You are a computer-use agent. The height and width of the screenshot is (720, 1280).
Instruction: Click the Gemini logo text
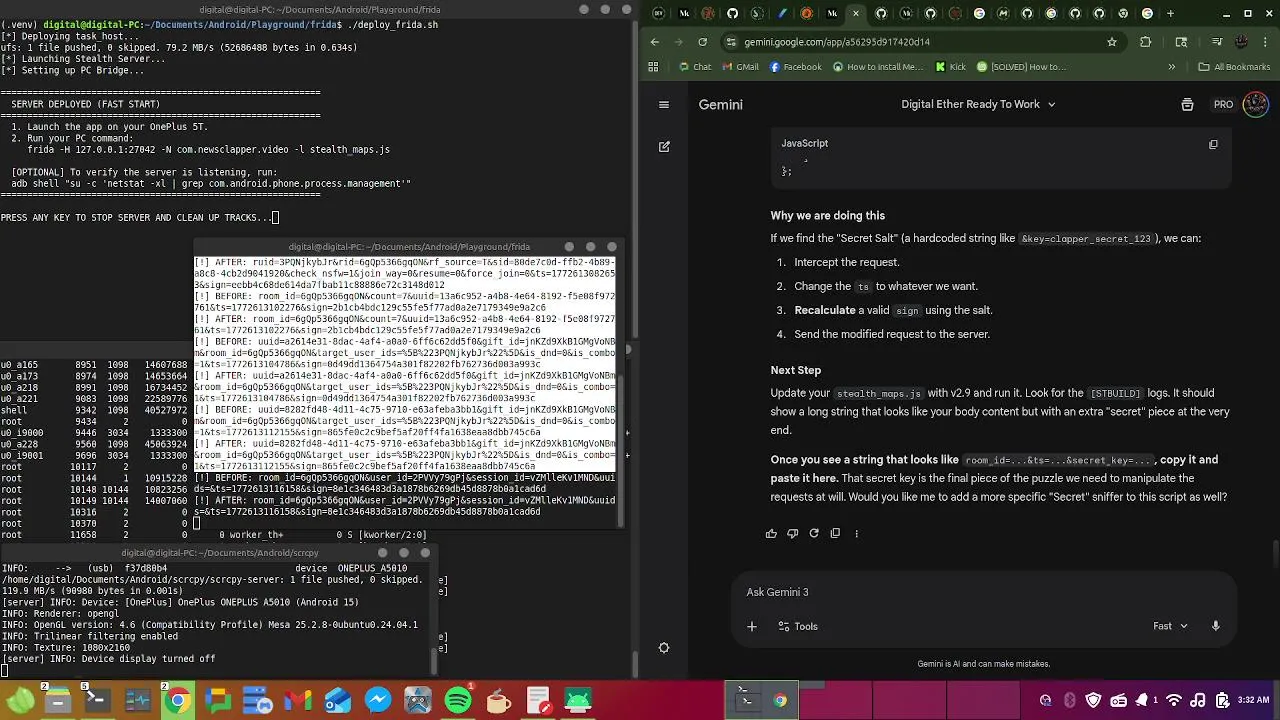point(721,104)
